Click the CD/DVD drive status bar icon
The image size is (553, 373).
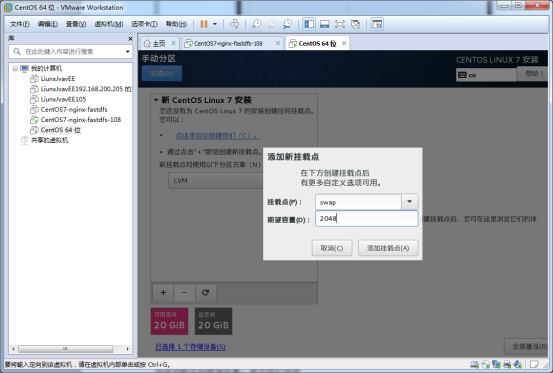point(486,364)
